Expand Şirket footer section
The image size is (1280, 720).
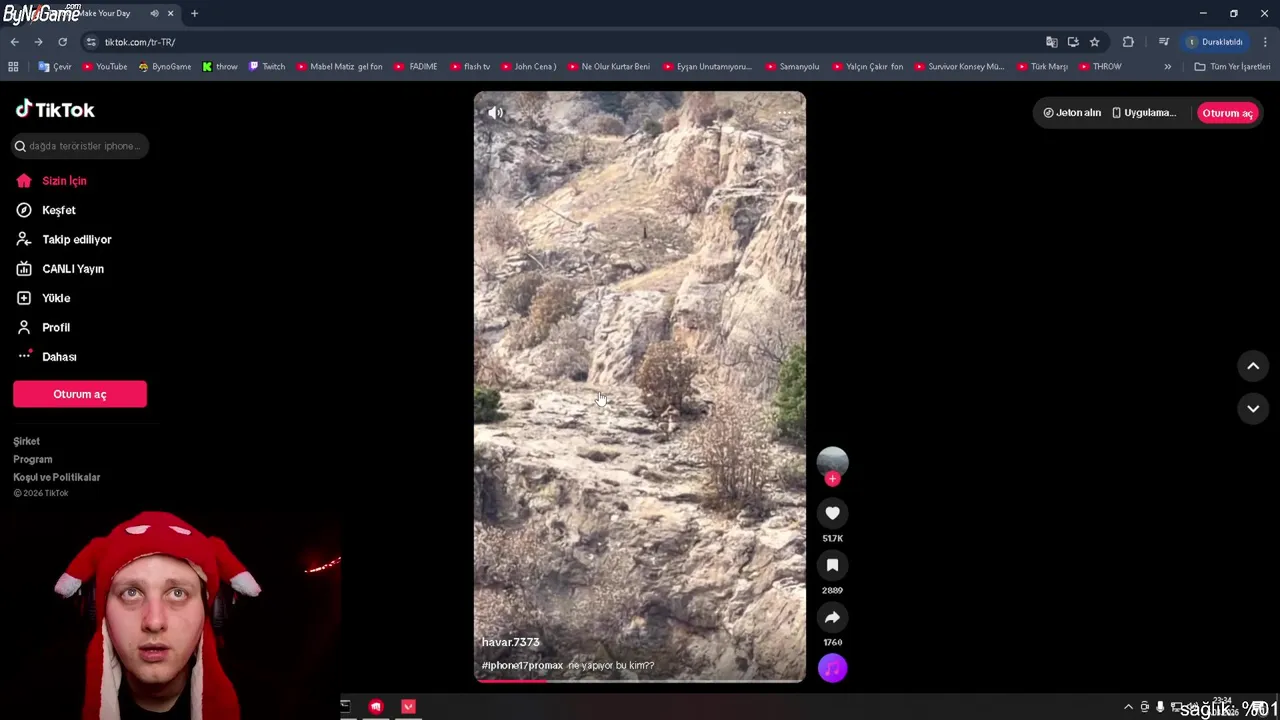click(27, 441)
